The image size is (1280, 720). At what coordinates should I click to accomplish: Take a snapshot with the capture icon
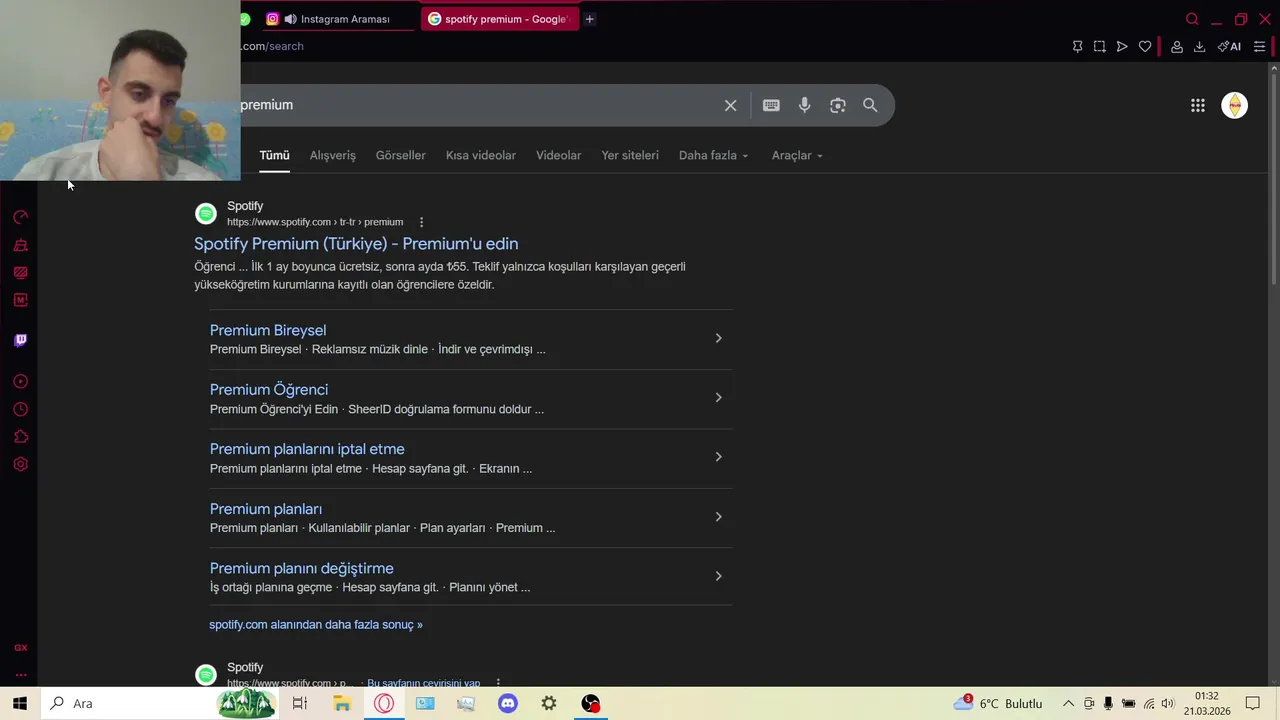click(x=1099, y=46)
